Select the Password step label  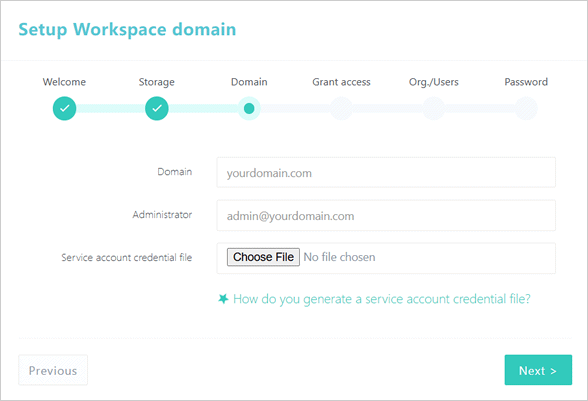point(526,82)
